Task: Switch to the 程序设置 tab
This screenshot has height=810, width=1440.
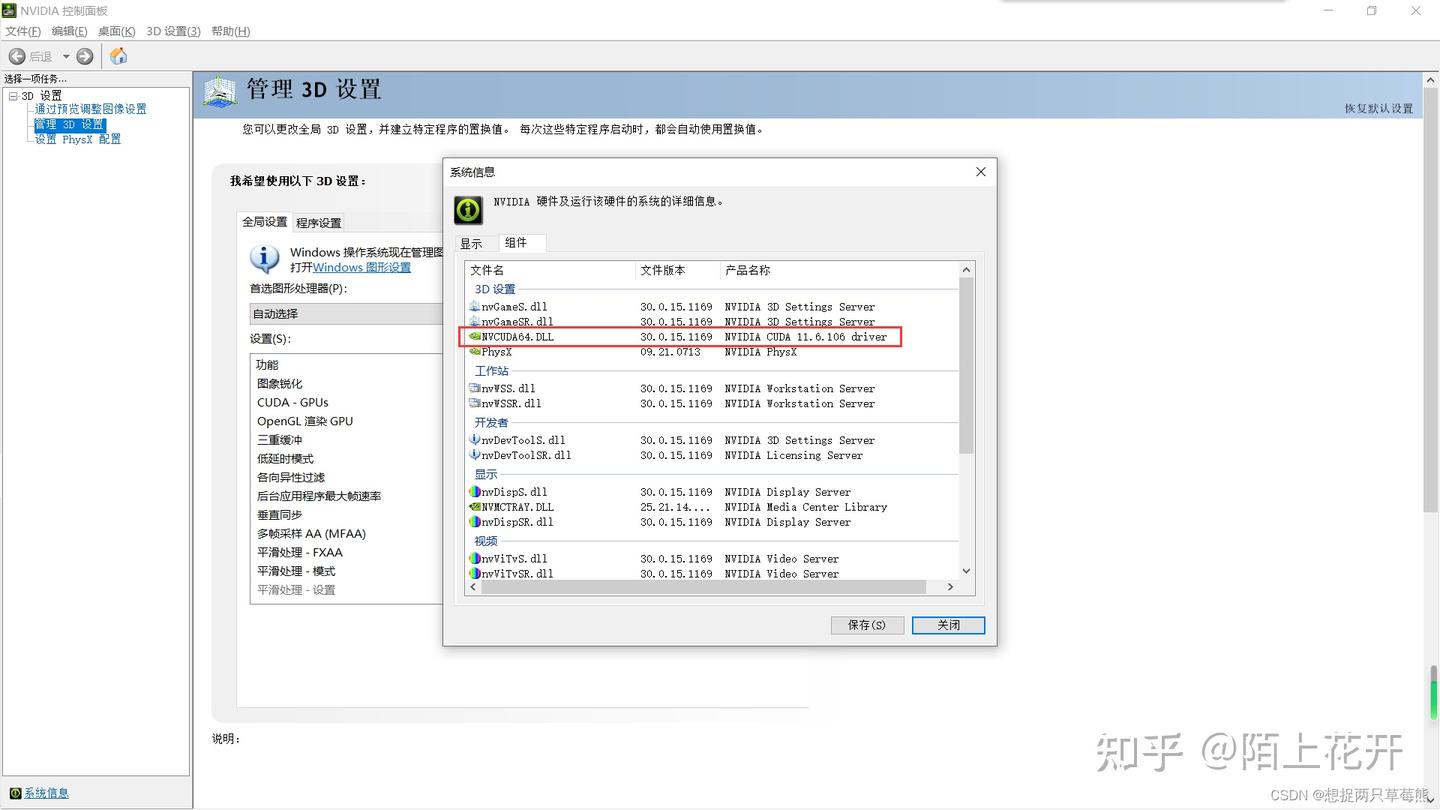Action: 318,222
